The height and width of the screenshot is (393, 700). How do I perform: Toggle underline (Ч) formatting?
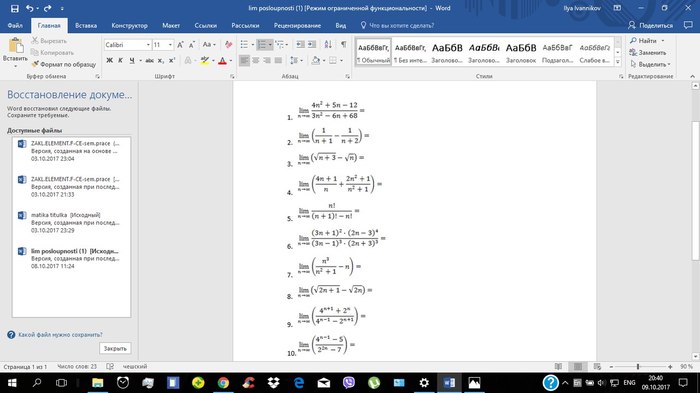click(132, 60)
